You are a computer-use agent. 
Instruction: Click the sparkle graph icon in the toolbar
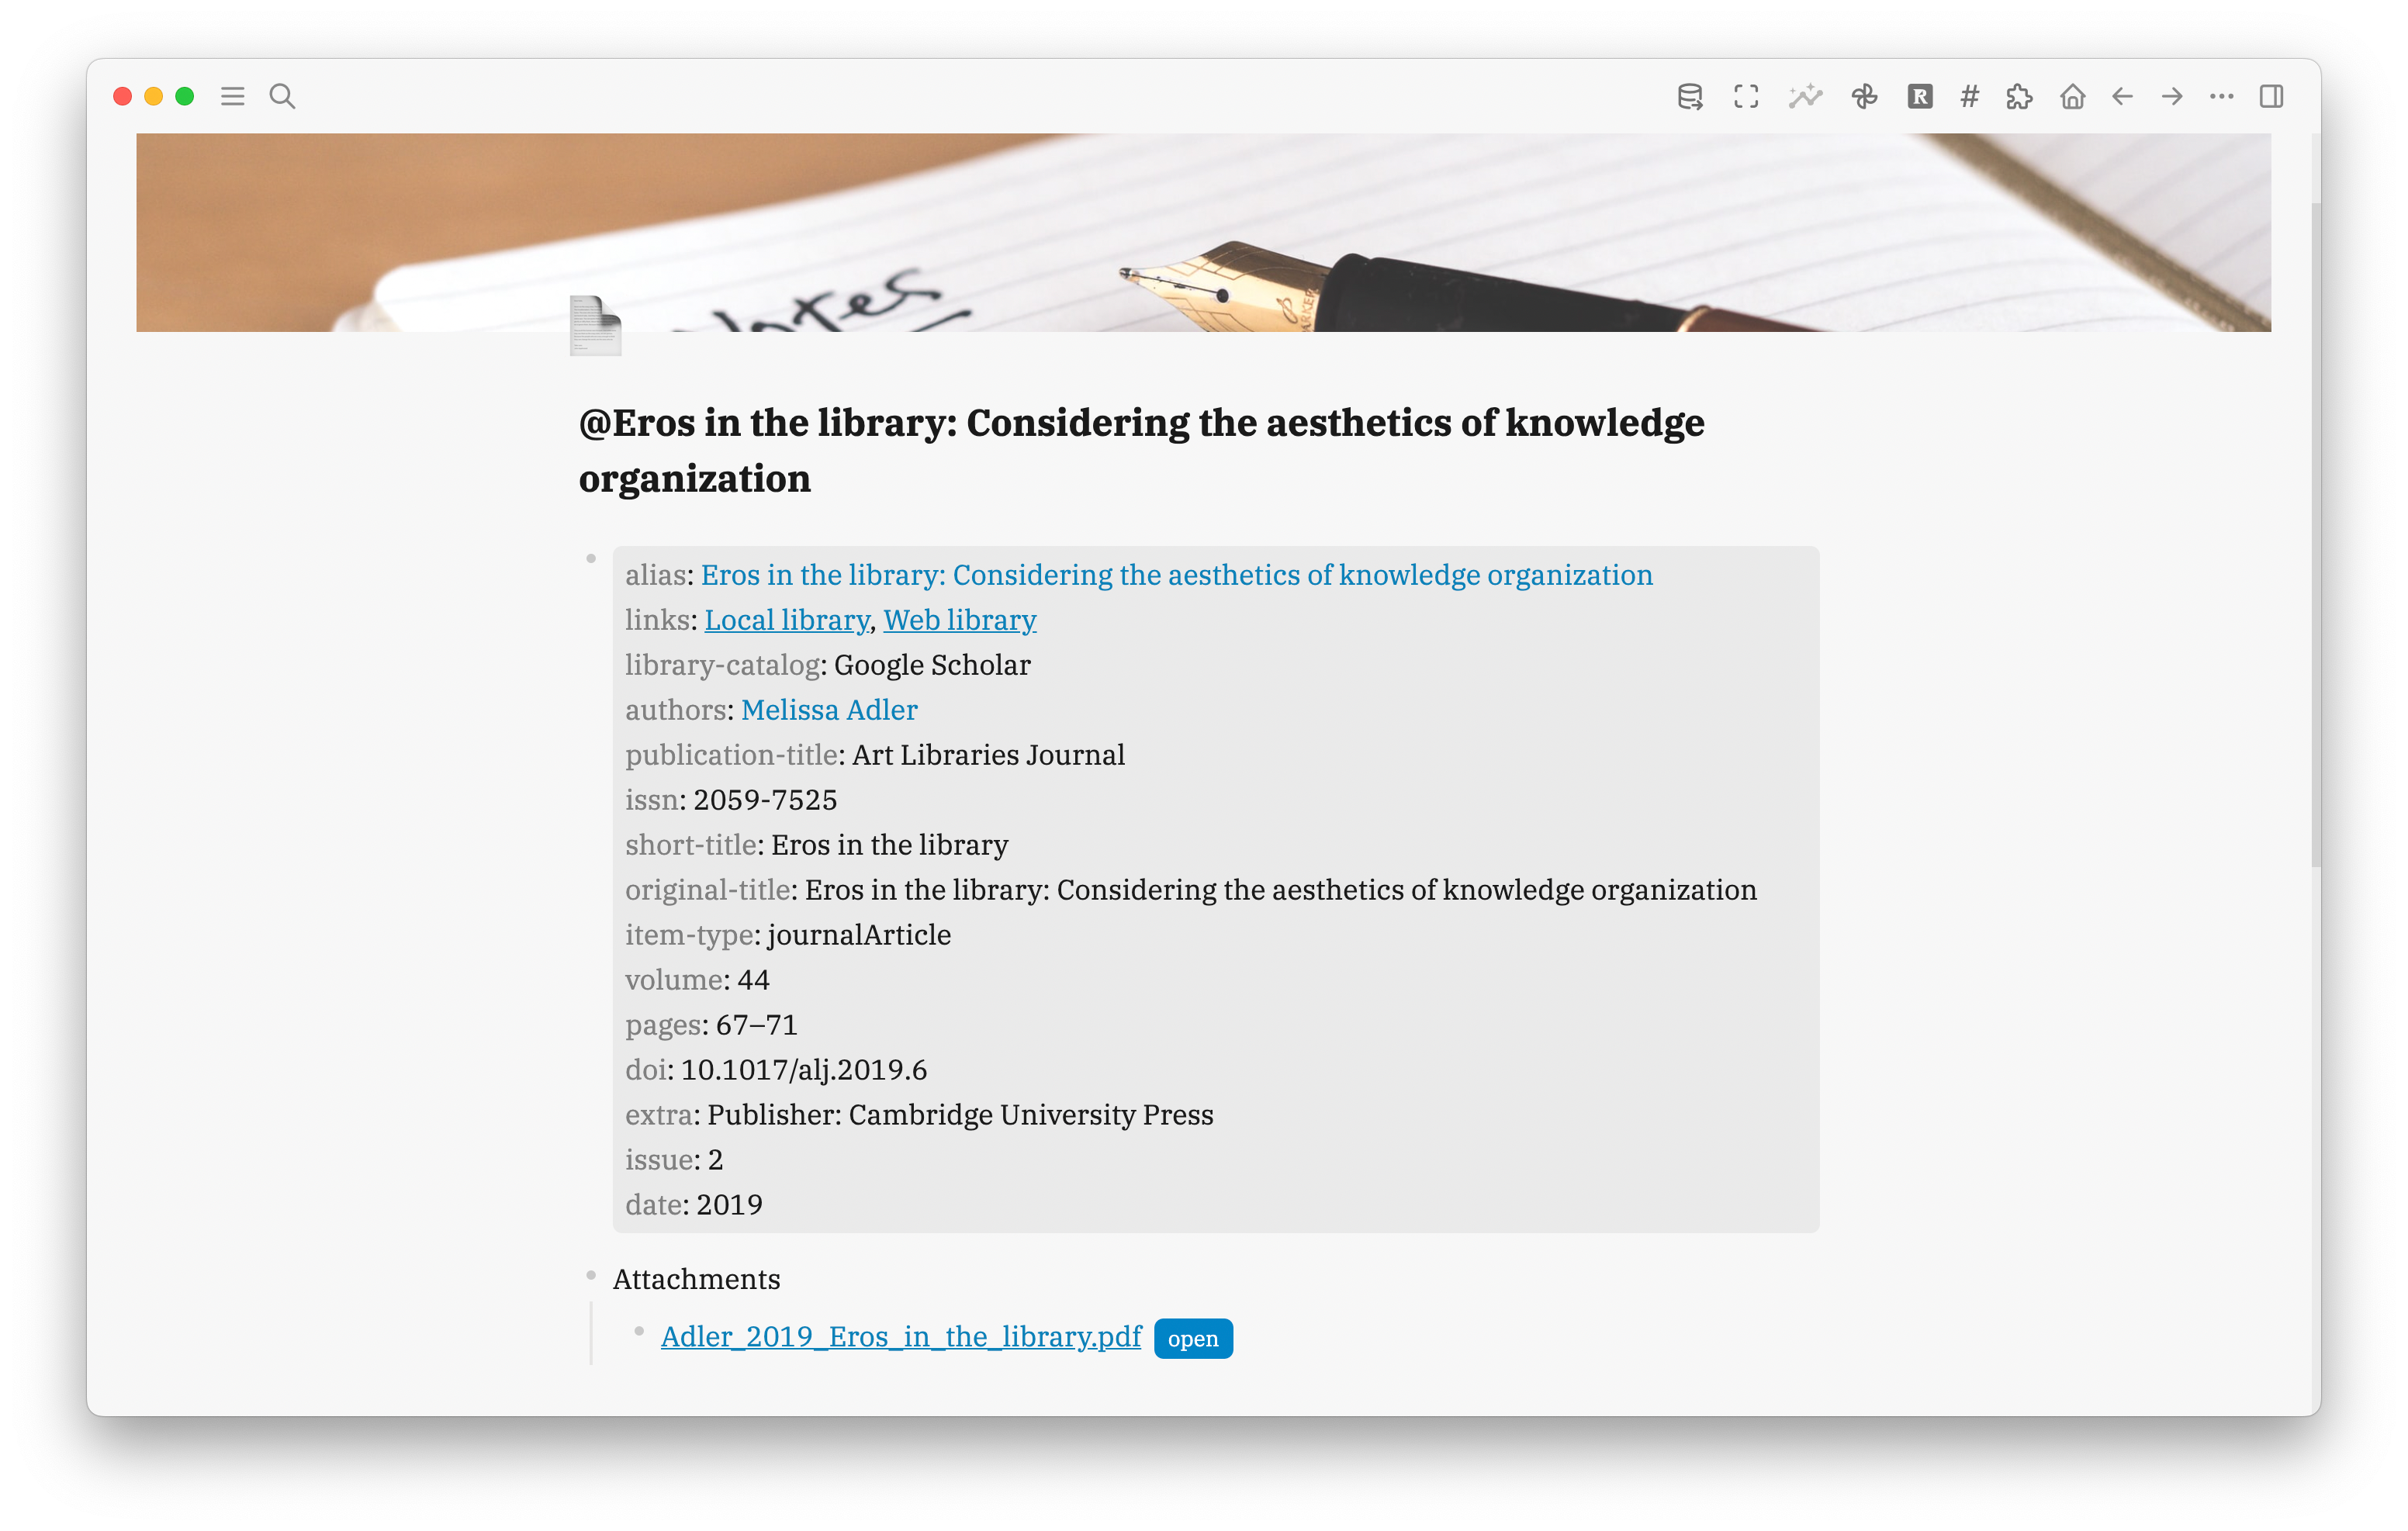pyautogui.click(x=1805, y=97)
